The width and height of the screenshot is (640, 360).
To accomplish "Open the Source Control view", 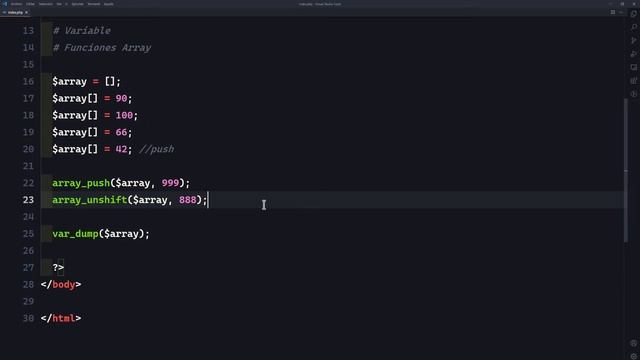I will 633,40.
